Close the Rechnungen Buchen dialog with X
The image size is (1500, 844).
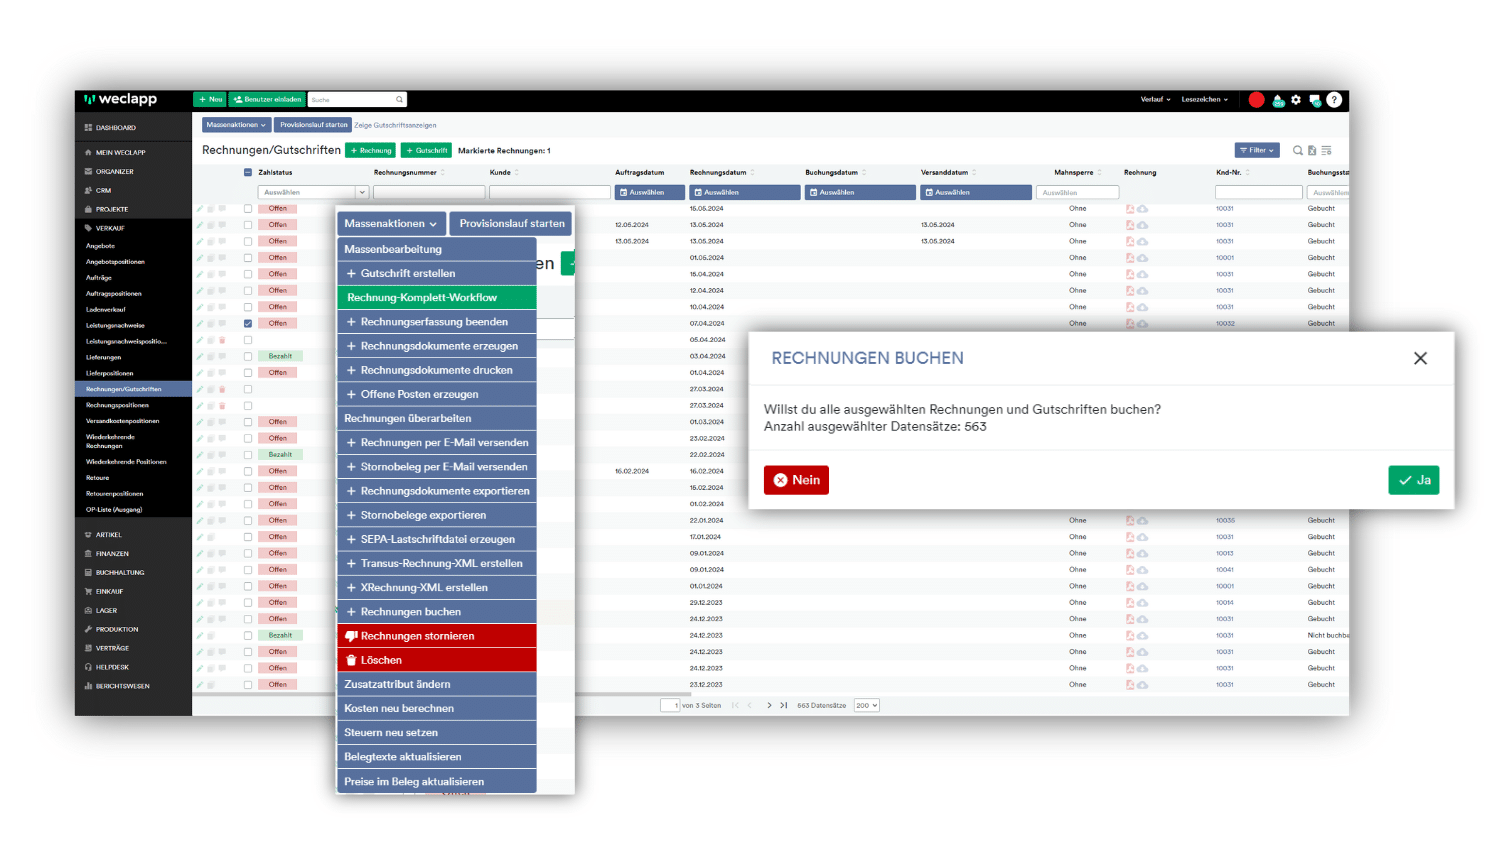click(1420, 358)
